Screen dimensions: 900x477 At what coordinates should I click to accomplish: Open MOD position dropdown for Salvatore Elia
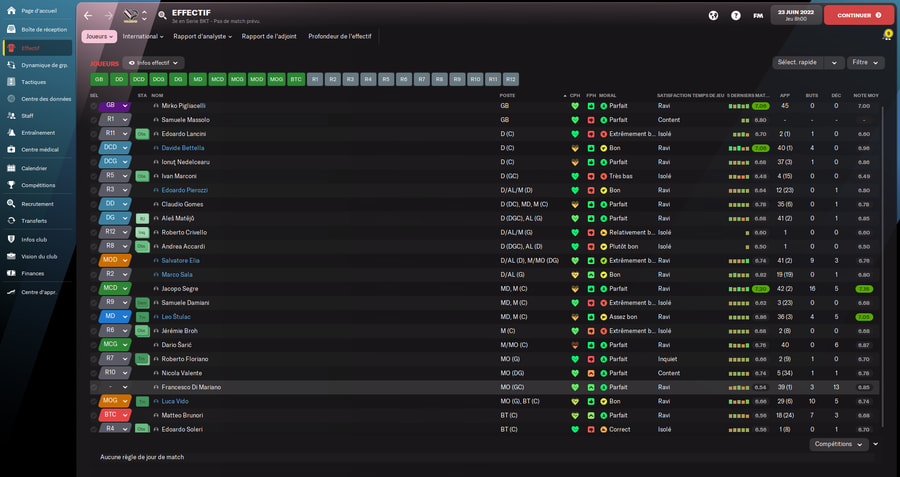115,261
